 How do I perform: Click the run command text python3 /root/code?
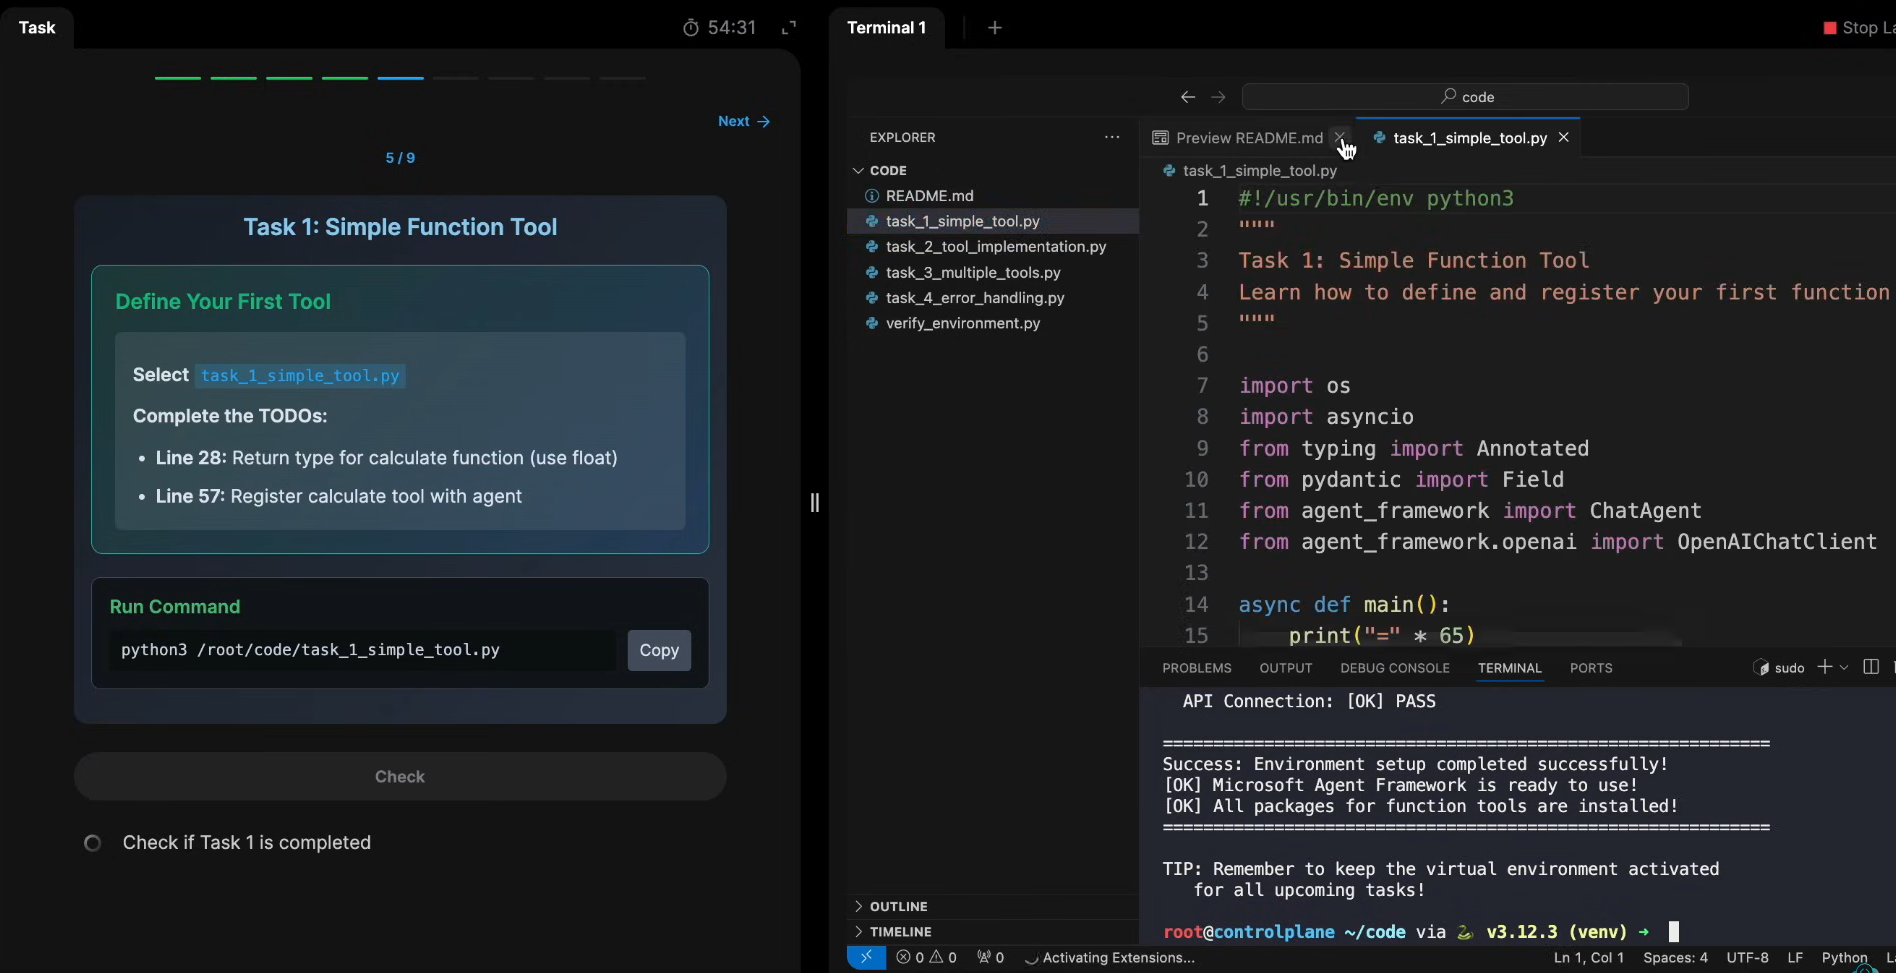[x=310, y=650]
